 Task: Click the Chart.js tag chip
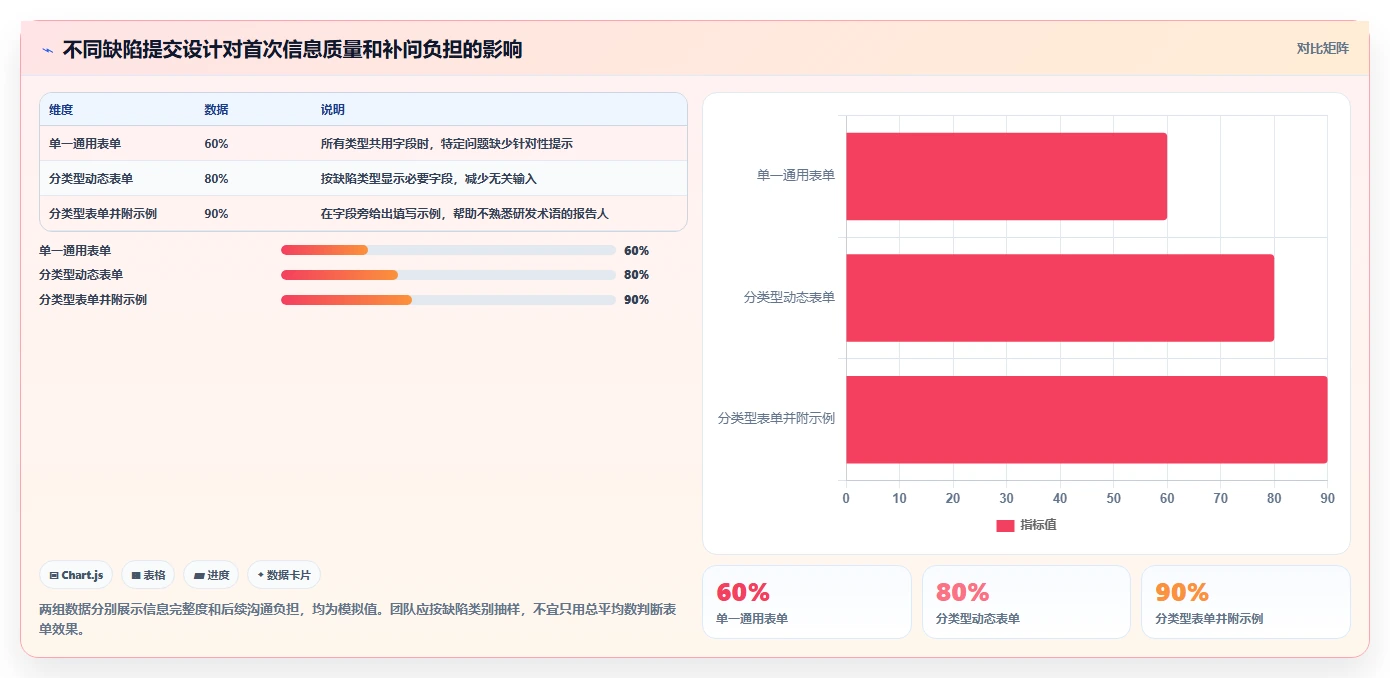click(x=76, y=575)
